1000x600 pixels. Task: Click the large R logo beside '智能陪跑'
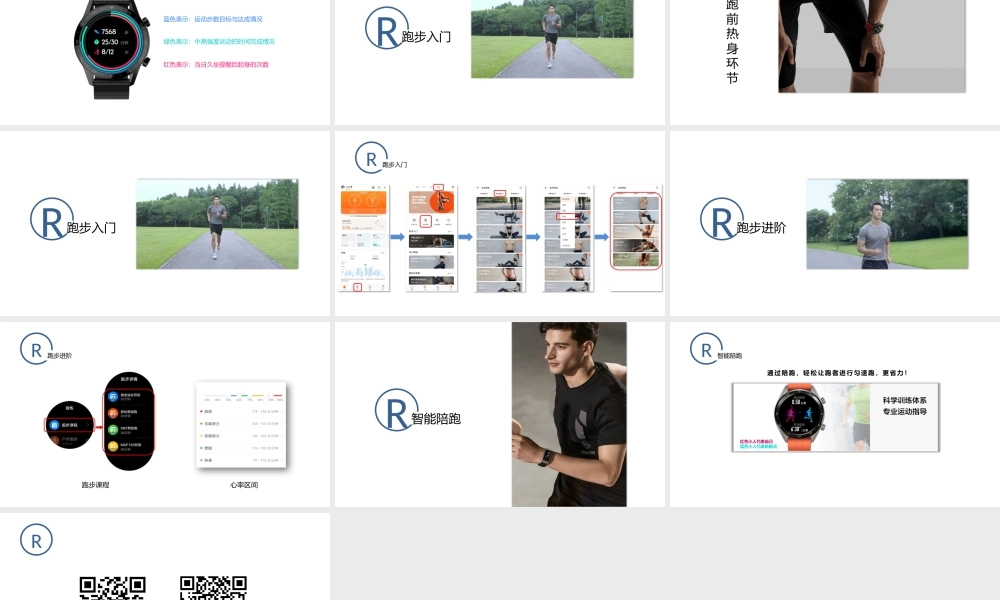pos(393,410)
